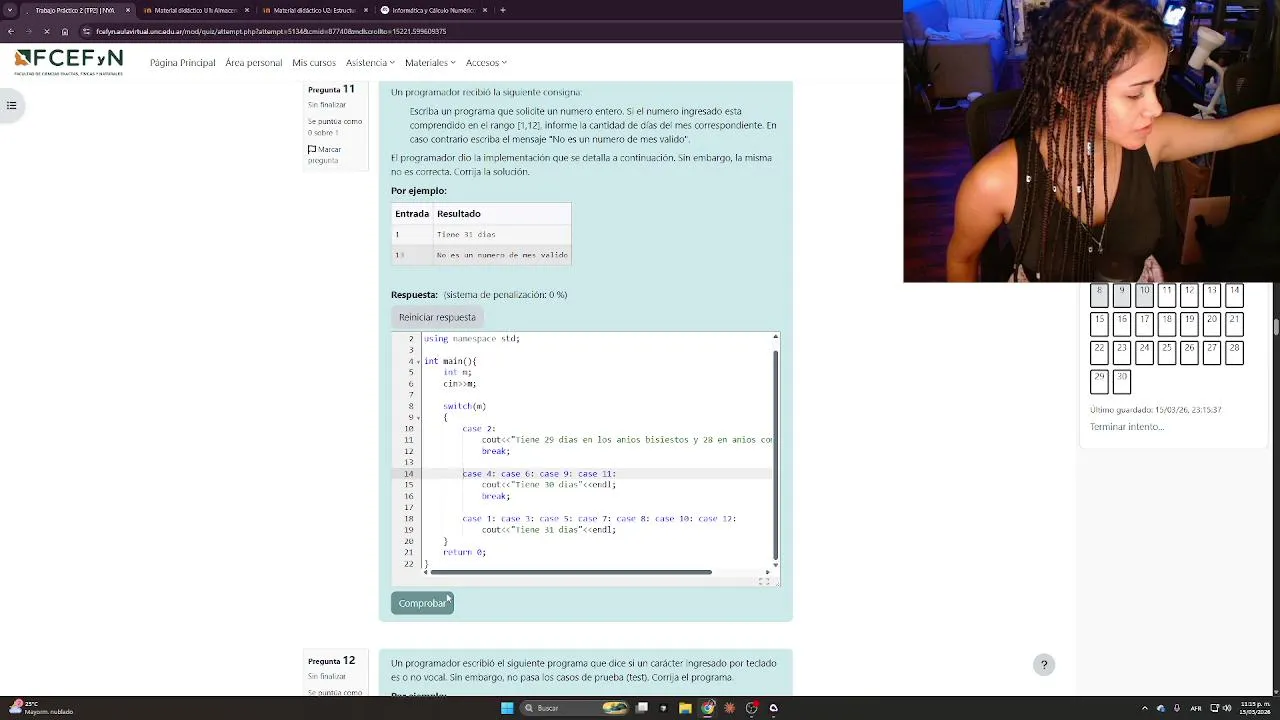The image size is (1280, 720).
Task: Click Terminar intento link
Action: tap(1127, 427)
